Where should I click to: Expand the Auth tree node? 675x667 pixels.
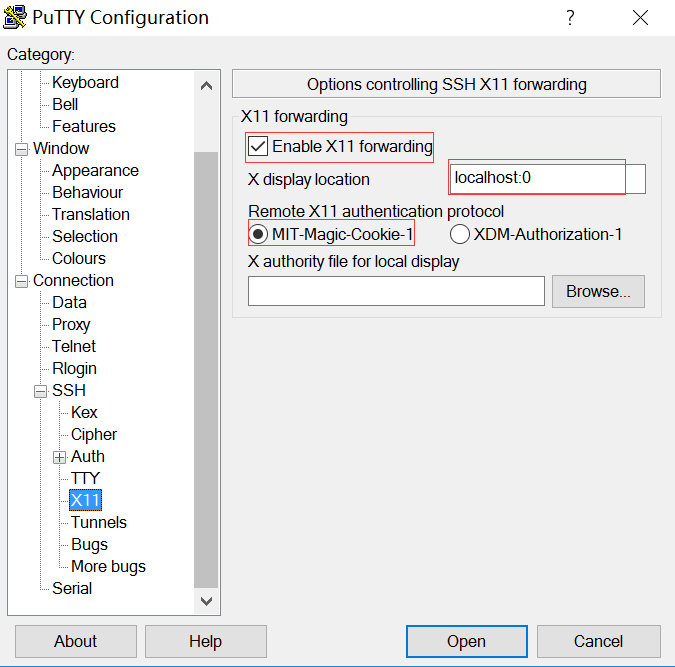(60, 457)
